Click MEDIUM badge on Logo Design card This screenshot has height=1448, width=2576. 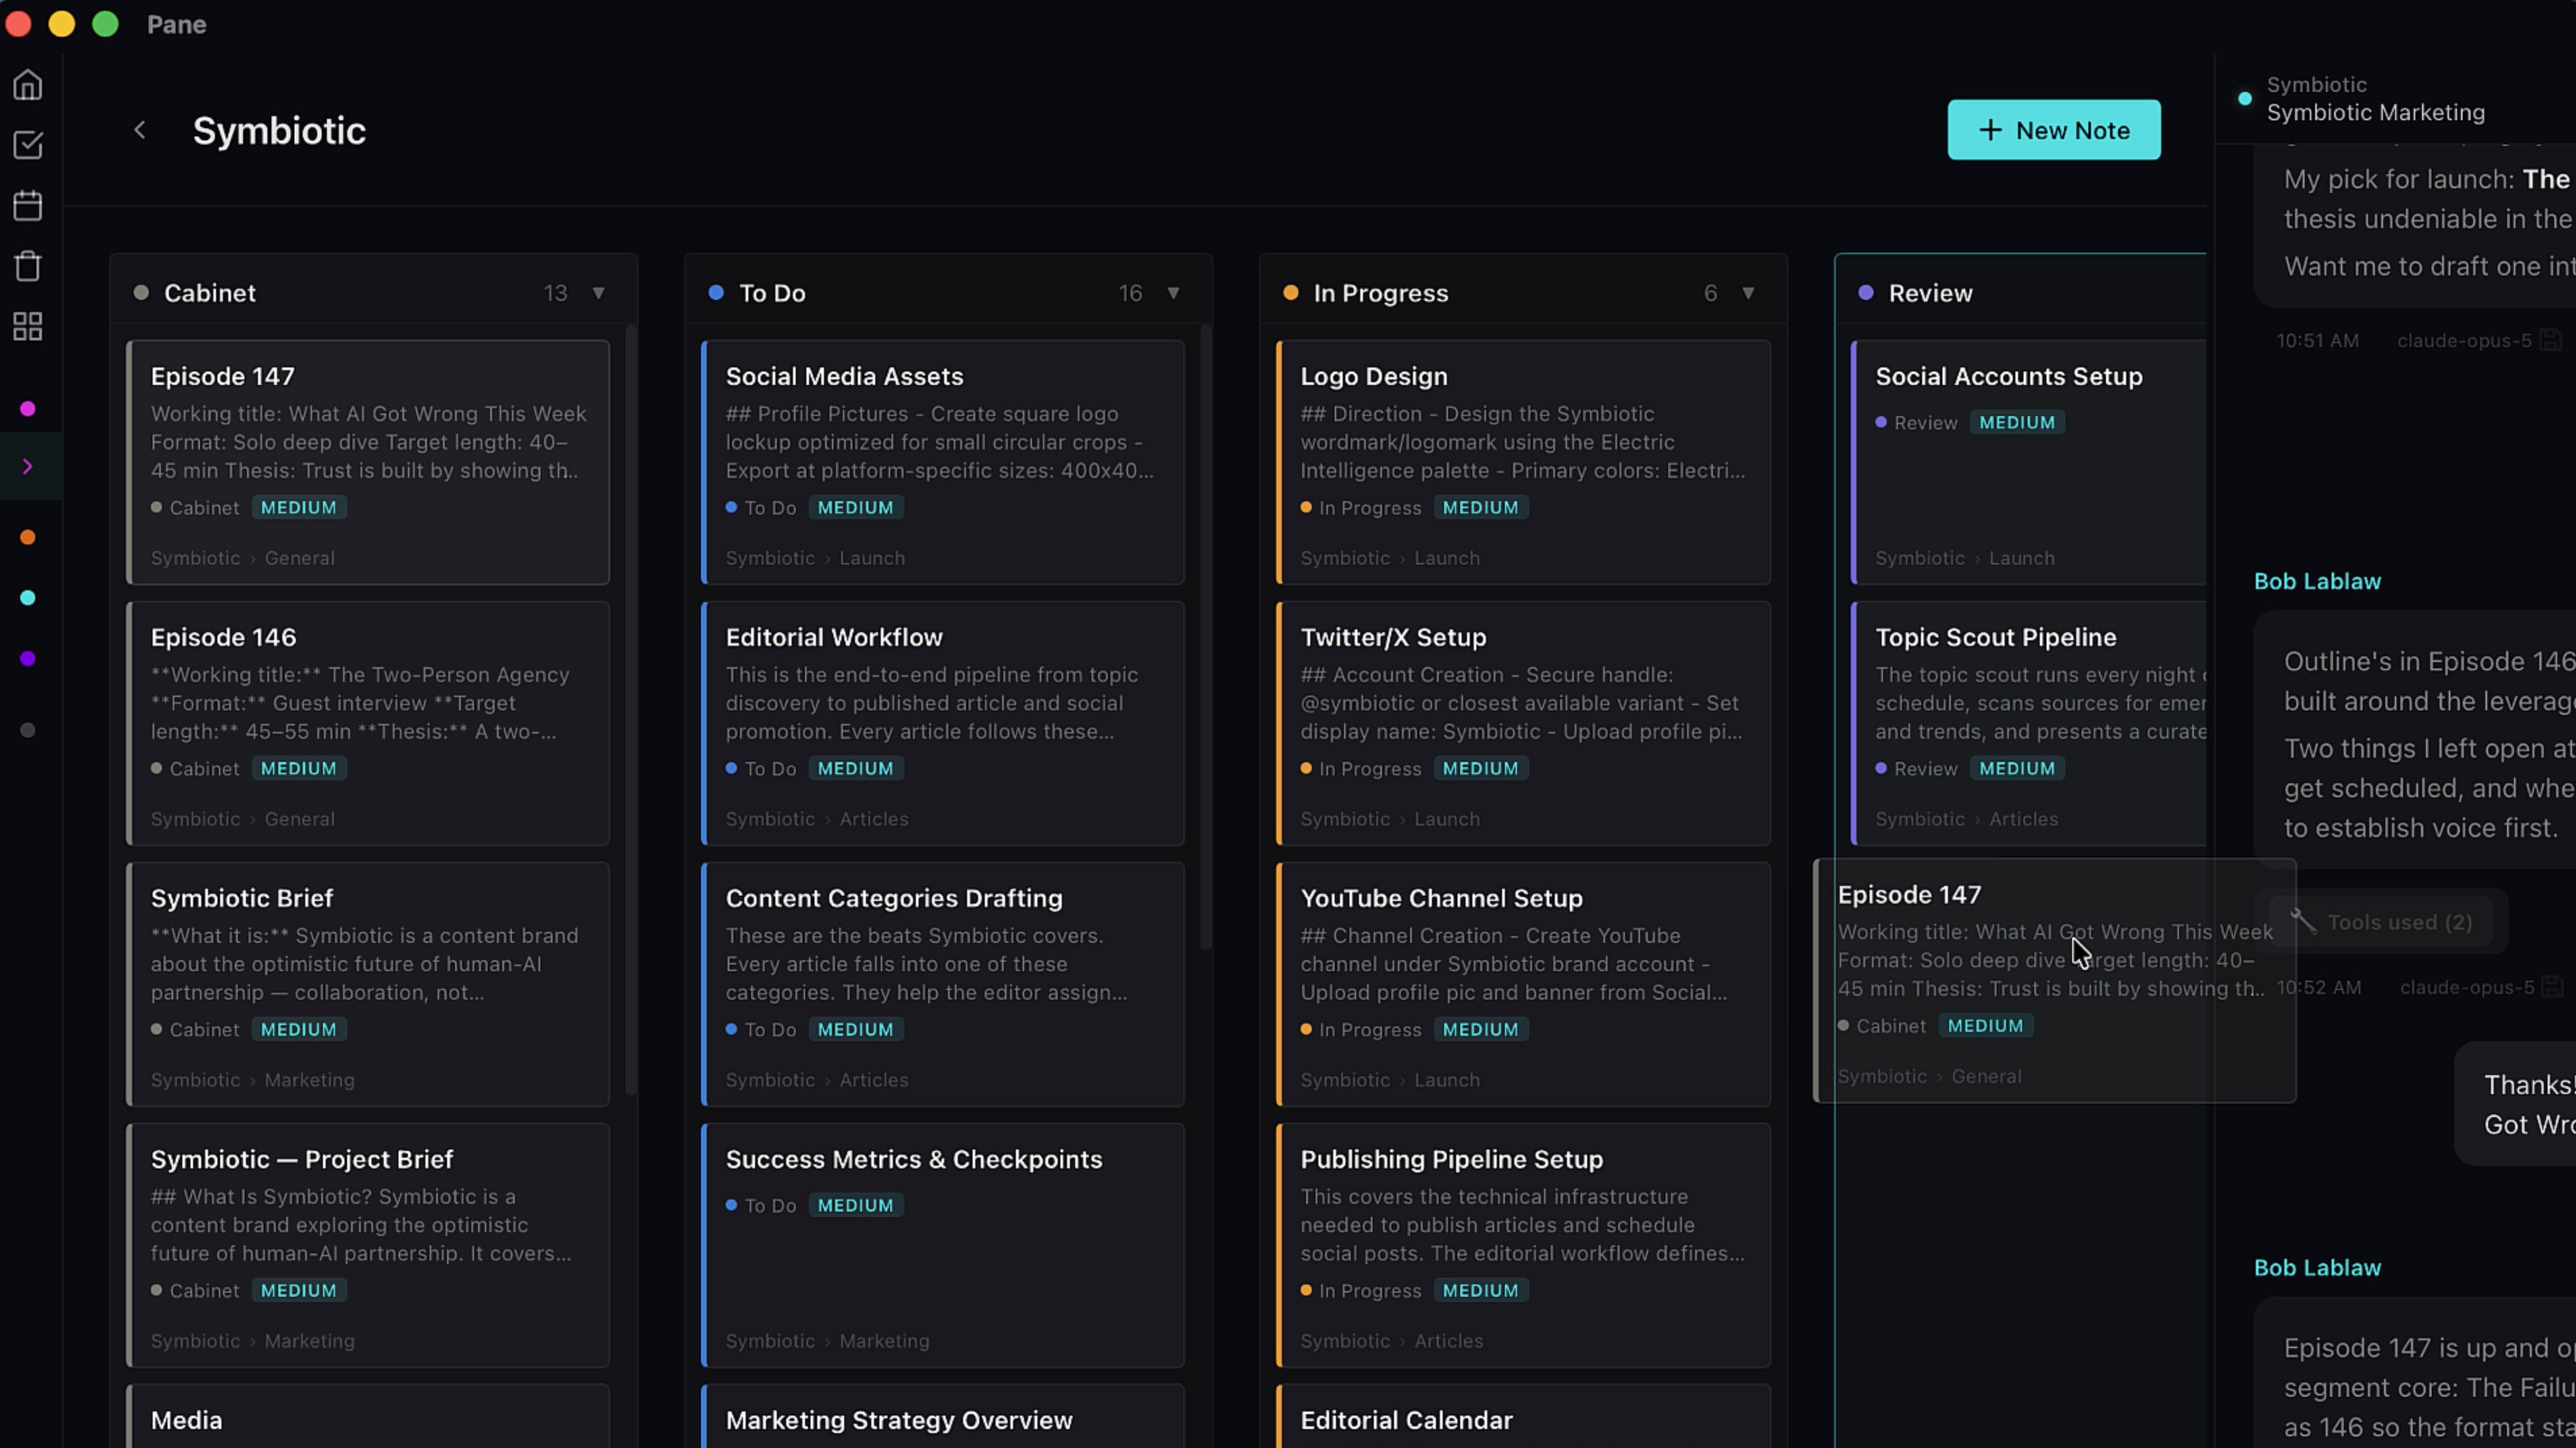[x=1480, y=508]
